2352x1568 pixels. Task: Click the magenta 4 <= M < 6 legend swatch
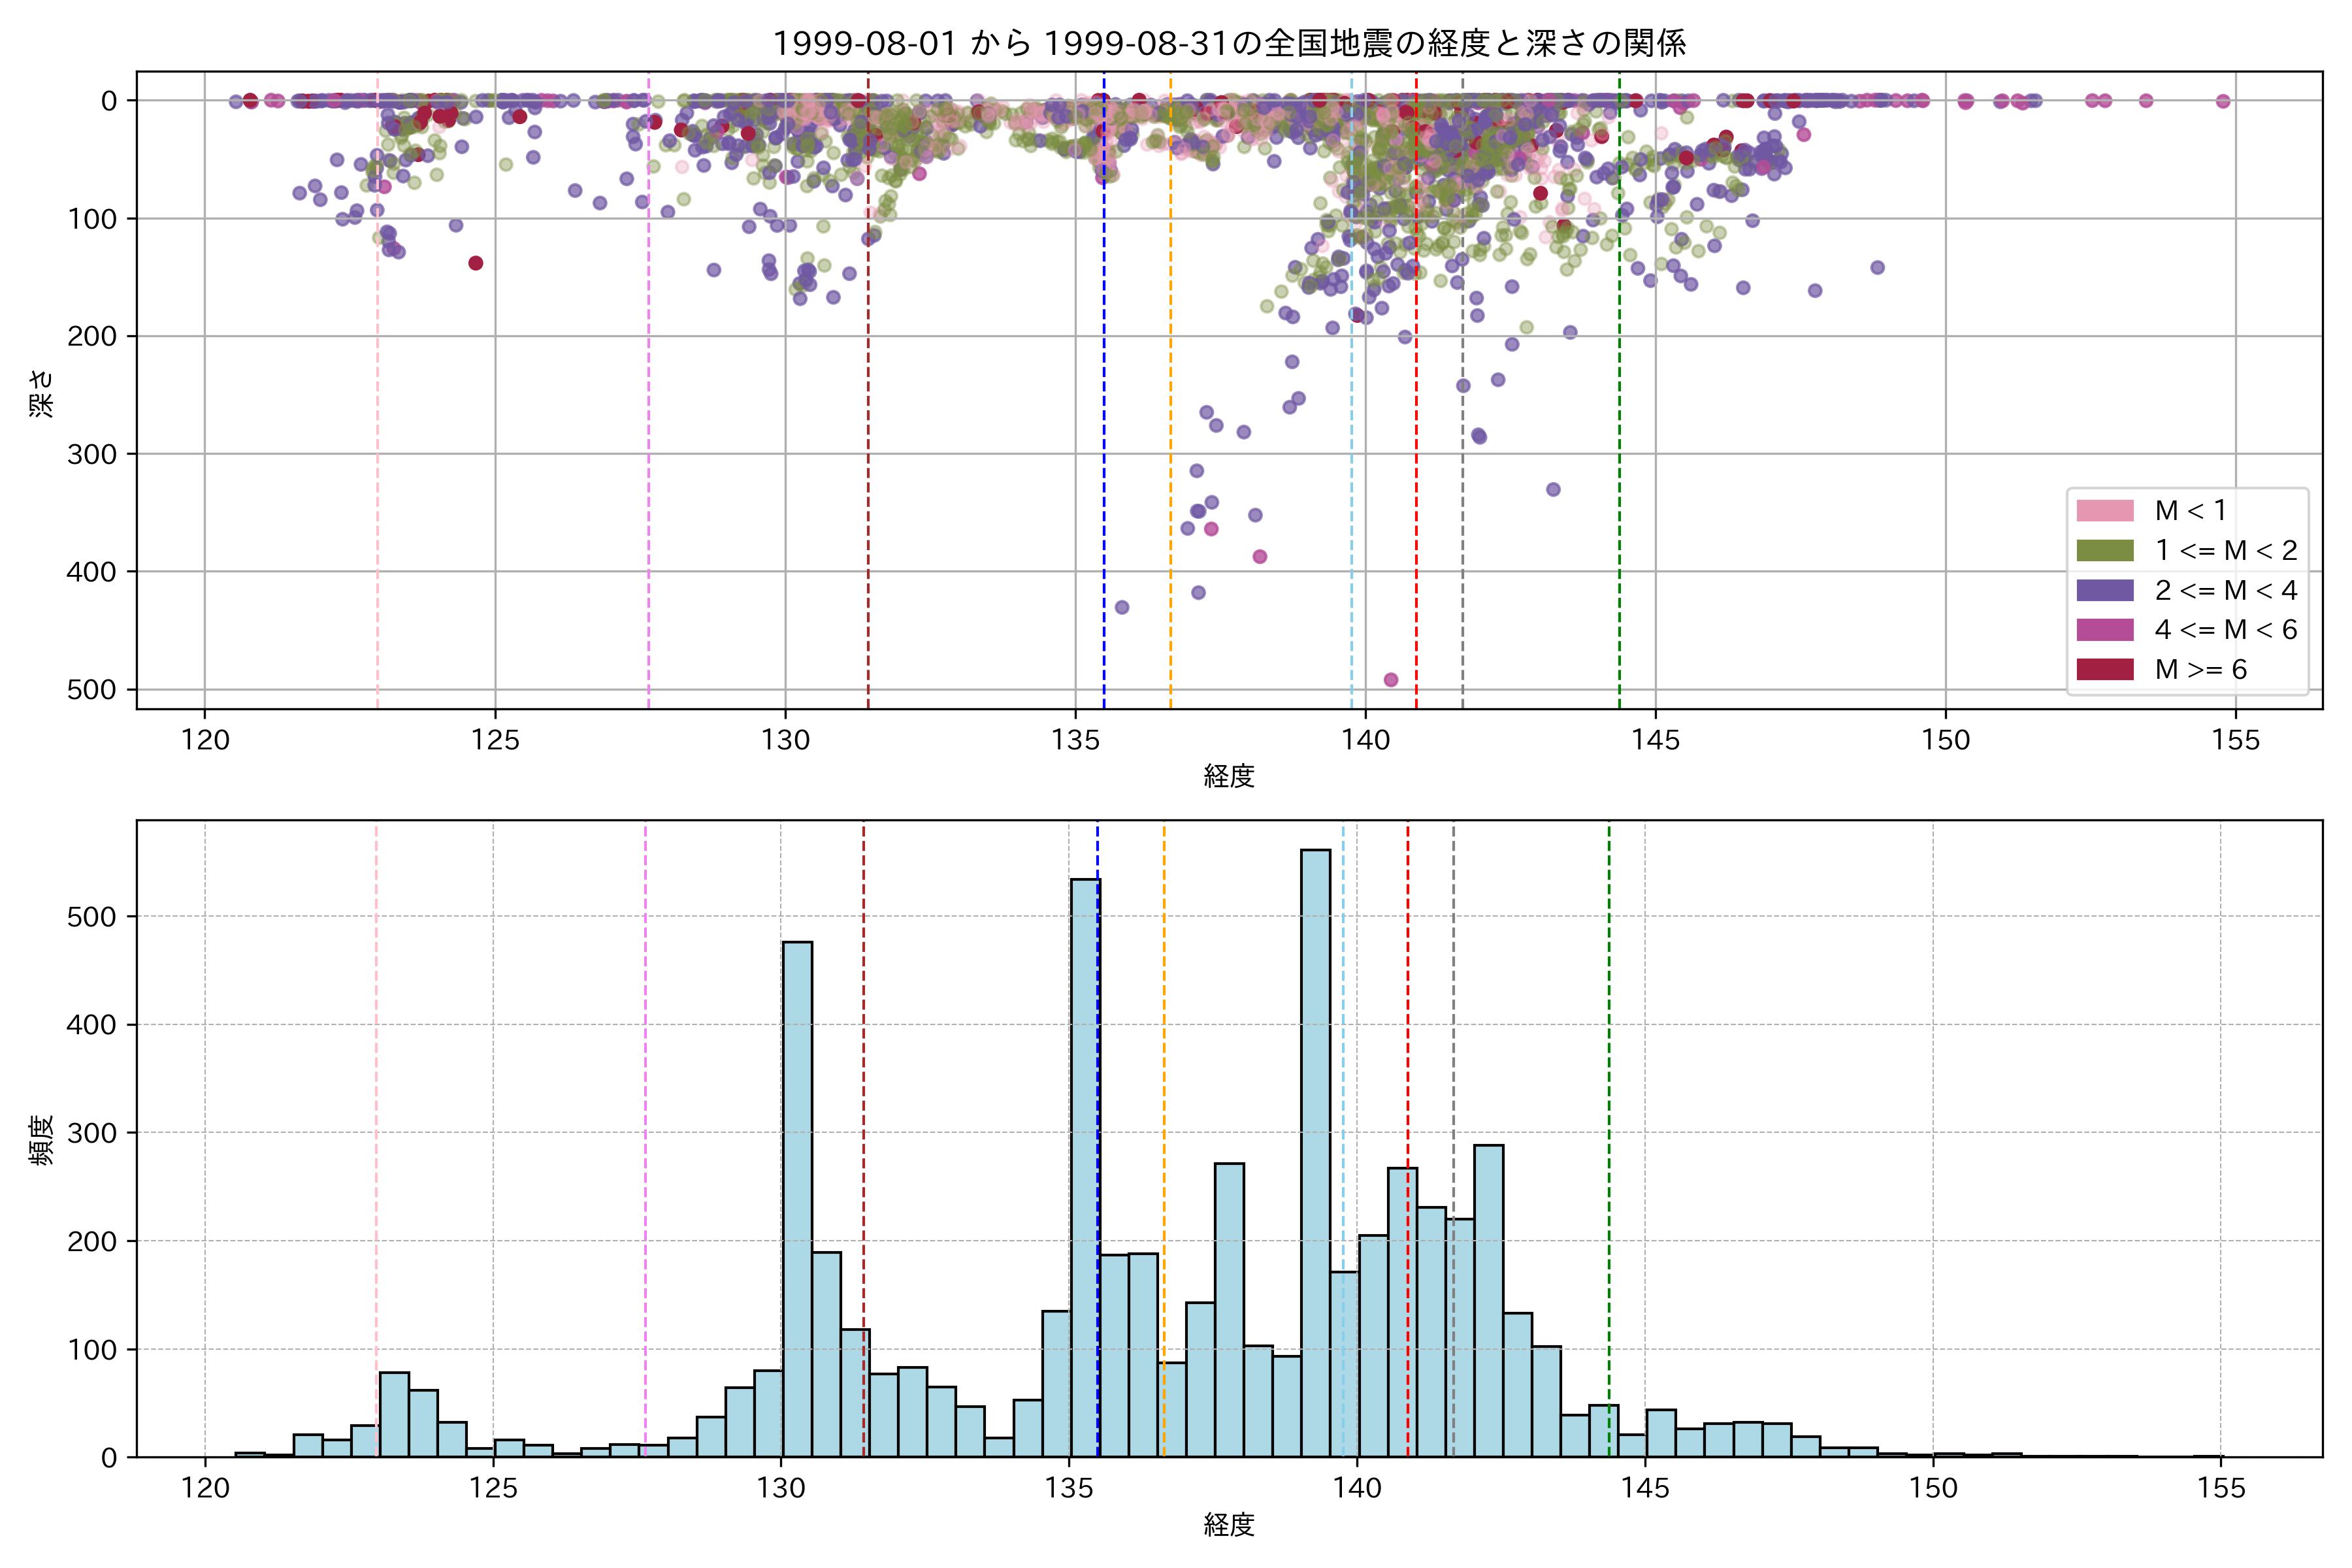point(2104,630)
